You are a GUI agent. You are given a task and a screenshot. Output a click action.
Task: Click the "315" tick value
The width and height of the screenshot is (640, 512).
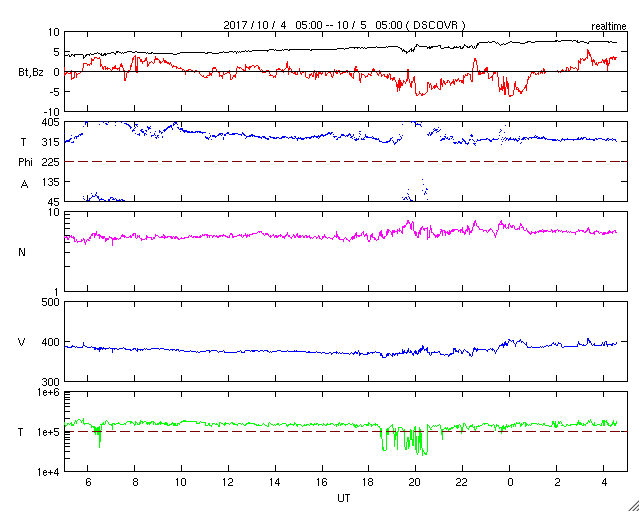pos(51,142)
